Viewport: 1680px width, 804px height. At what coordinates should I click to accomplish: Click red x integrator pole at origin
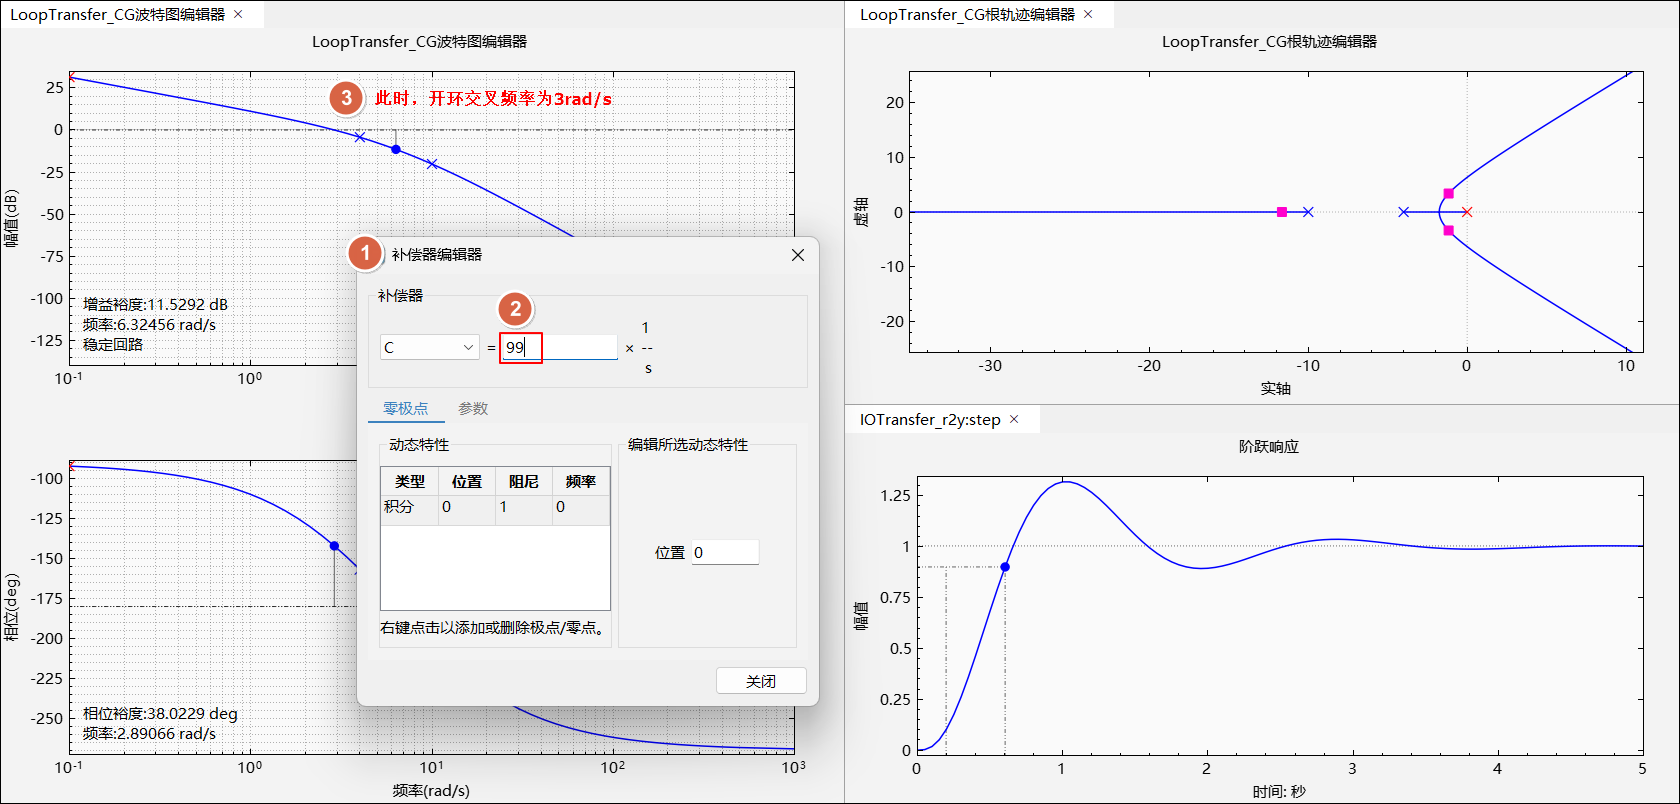[x=1467, y=212]
